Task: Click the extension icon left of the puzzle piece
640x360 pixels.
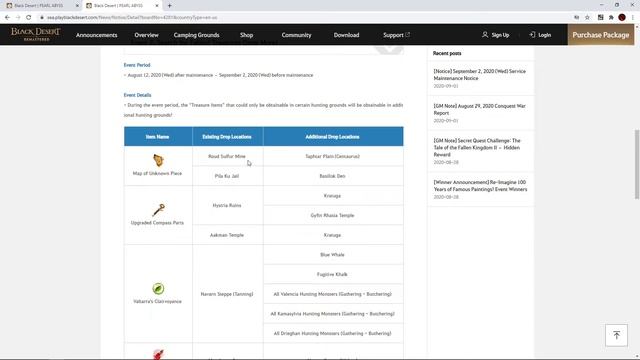Action: tap(600, 18)
